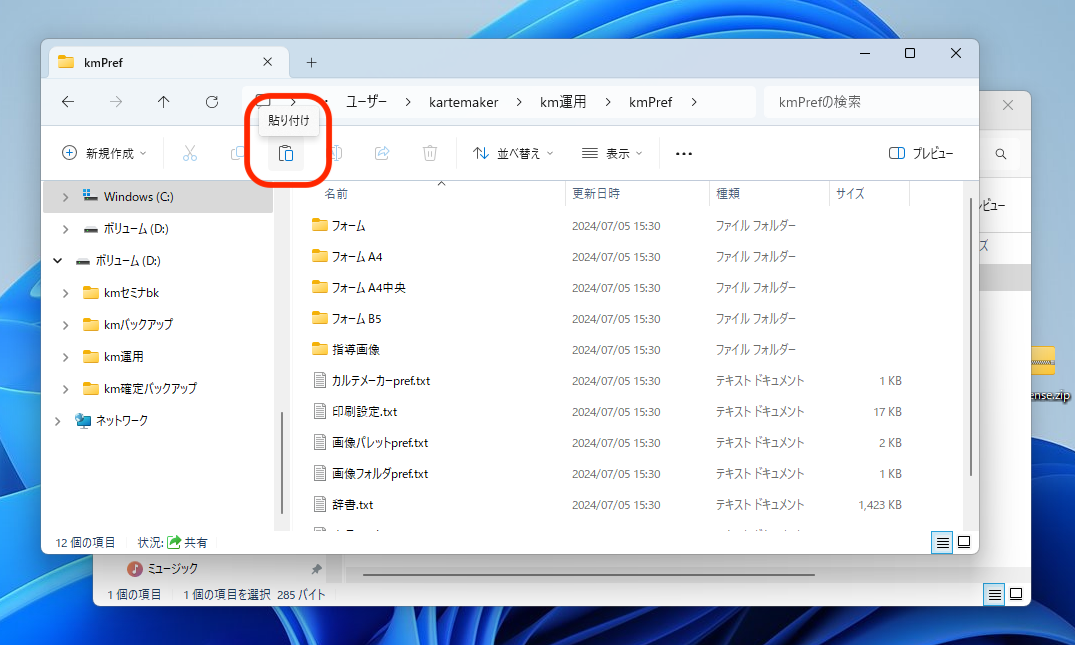Click the kmPrefの検索 search box
The height and width of the screenshot is (645, 1075).
coord(865,102)
